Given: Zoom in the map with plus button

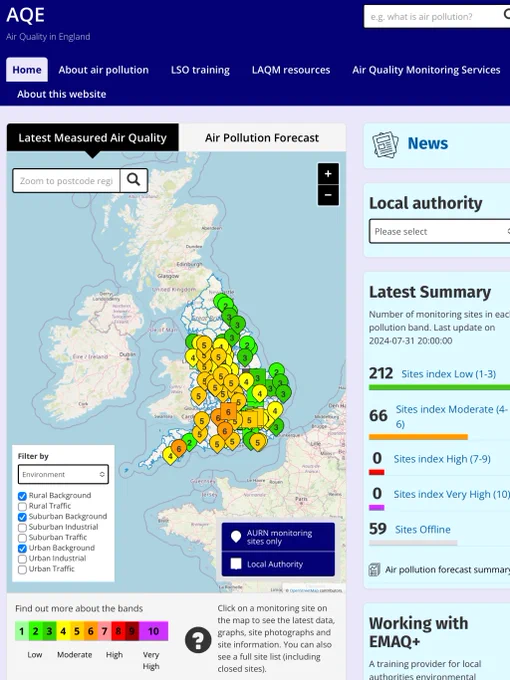Looking at the screenshot, I should [328, 174].
